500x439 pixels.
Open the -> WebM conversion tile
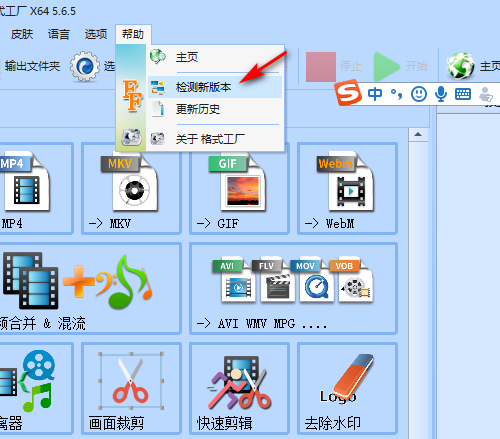pyautogui.click(x=347, y=188)
